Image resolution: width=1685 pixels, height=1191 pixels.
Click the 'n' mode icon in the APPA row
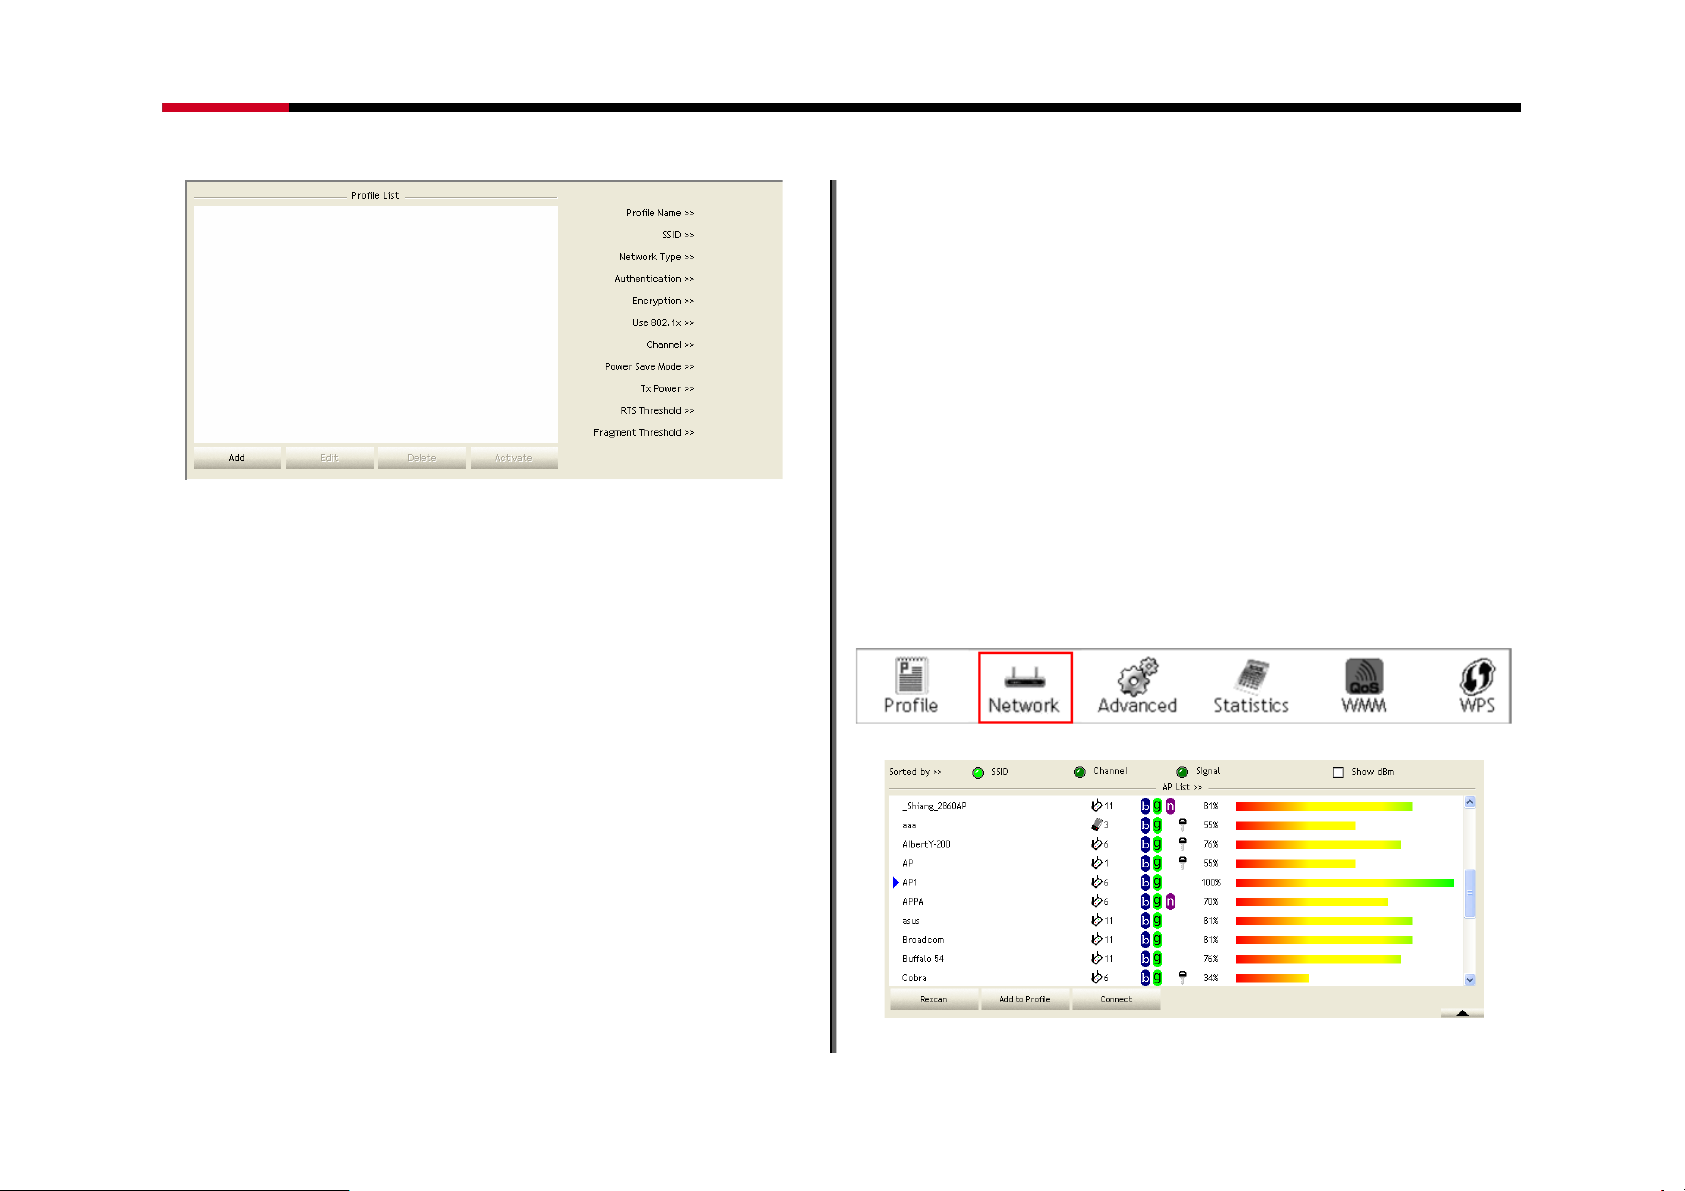(x=1170, y=901)
